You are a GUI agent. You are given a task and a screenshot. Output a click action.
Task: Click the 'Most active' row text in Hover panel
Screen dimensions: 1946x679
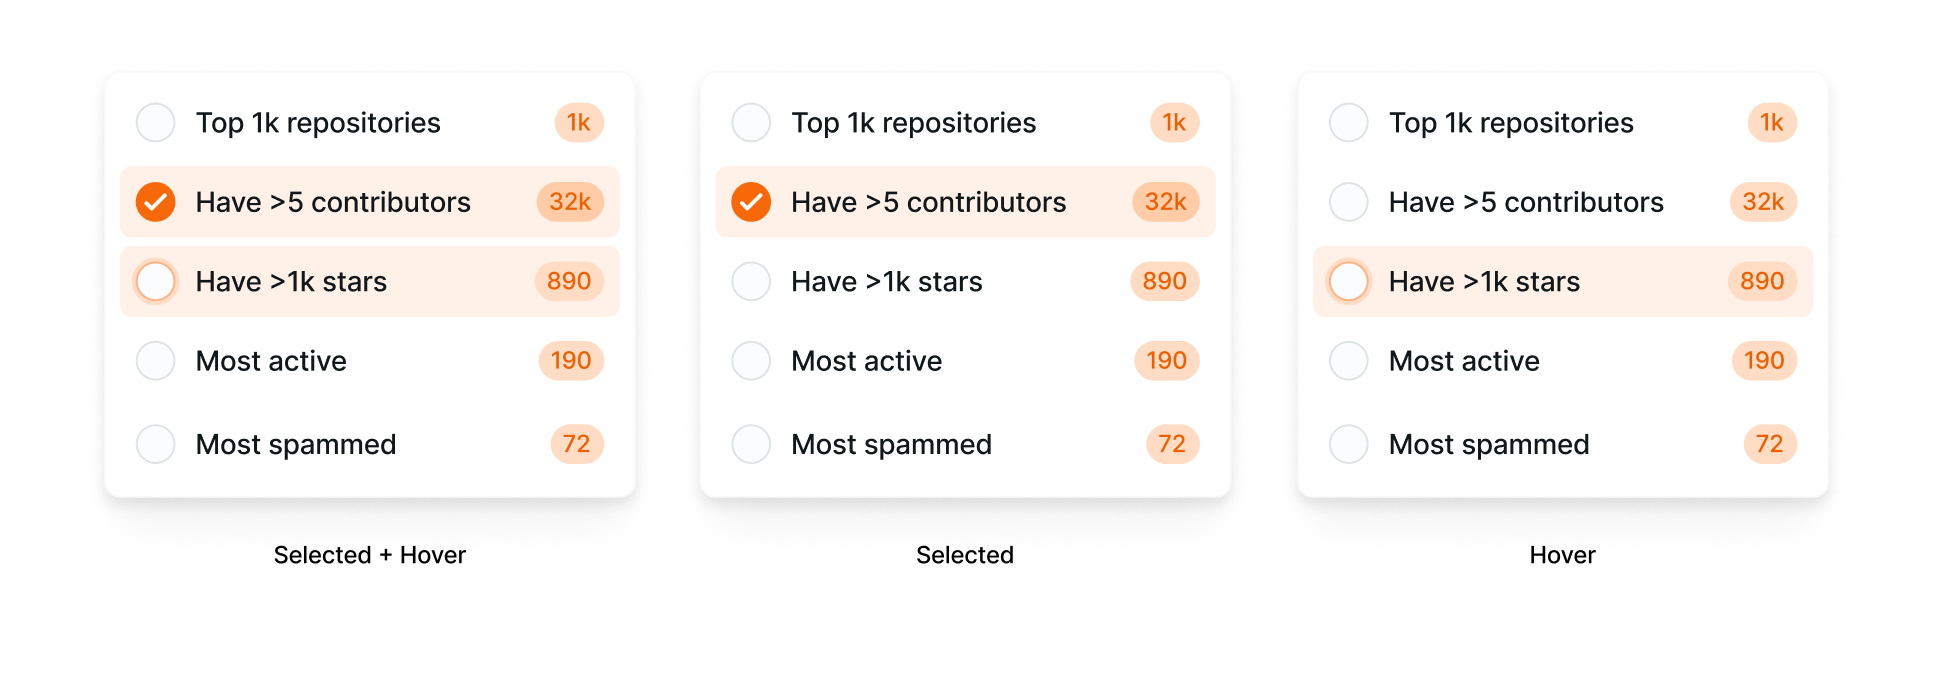(1463, 361)
